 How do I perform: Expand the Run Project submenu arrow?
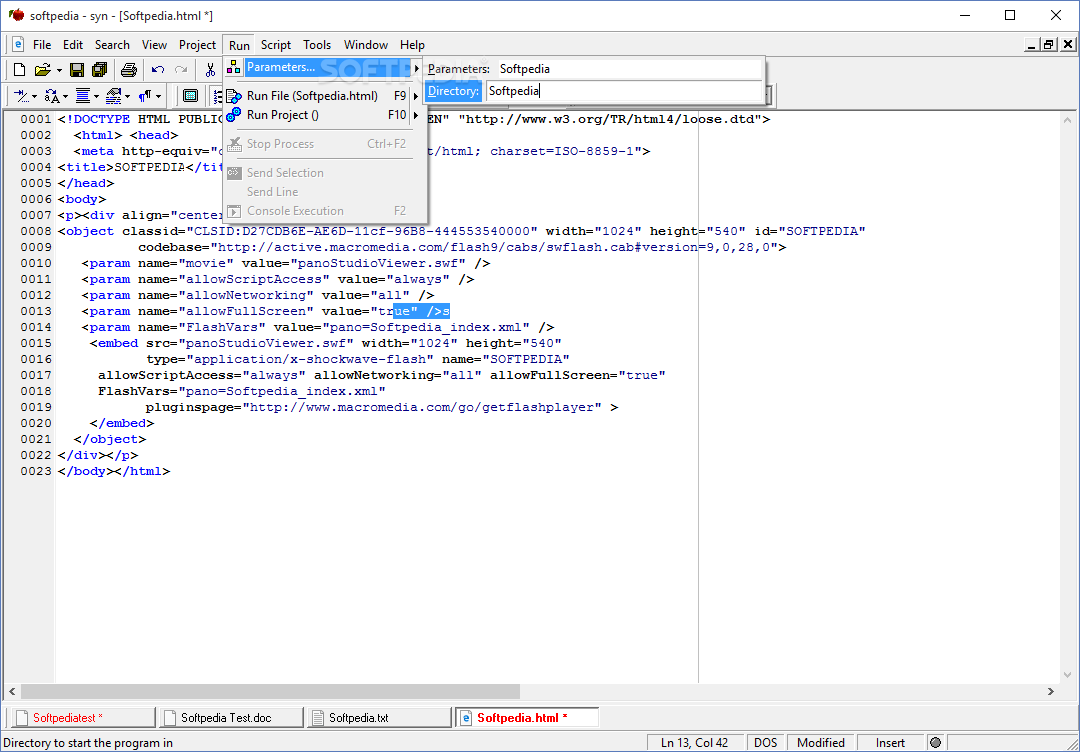pyautogui.click(x=417, y=116)
